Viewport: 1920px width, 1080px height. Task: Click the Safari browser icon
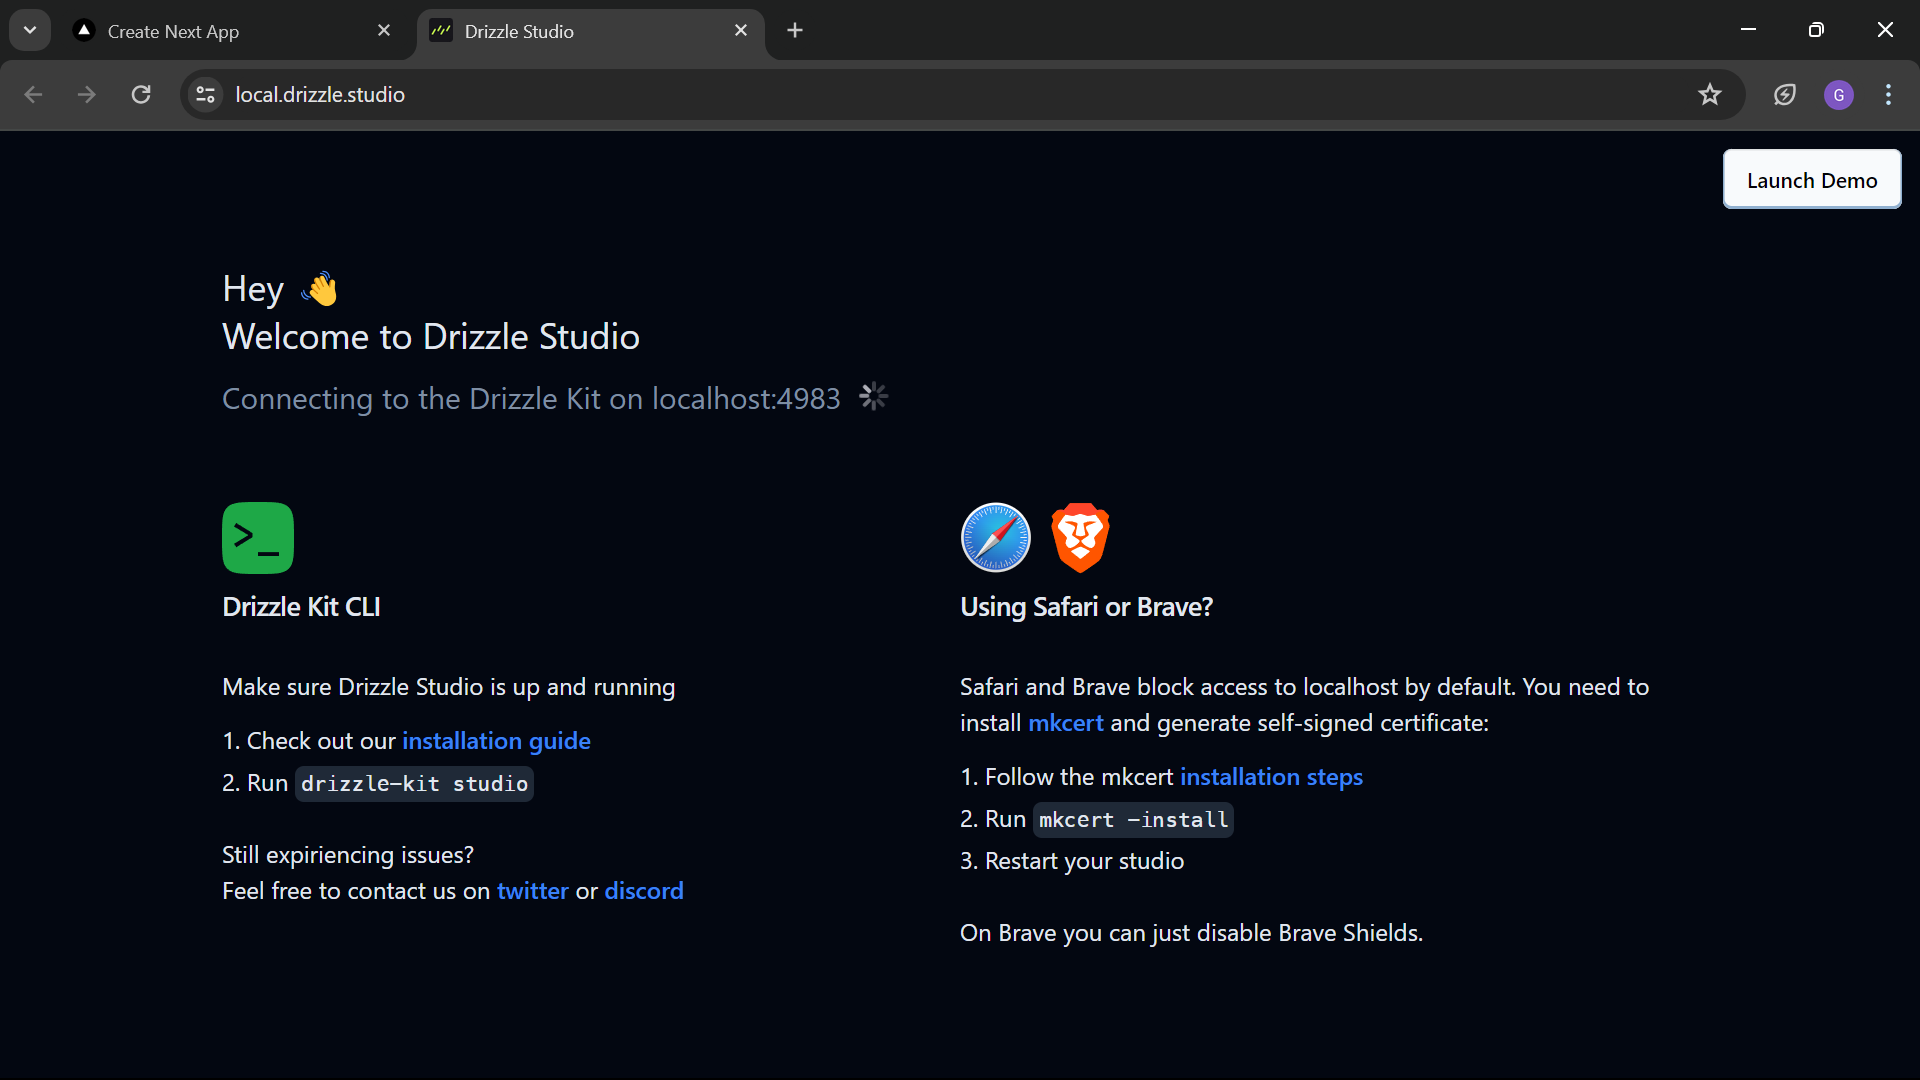994,537
